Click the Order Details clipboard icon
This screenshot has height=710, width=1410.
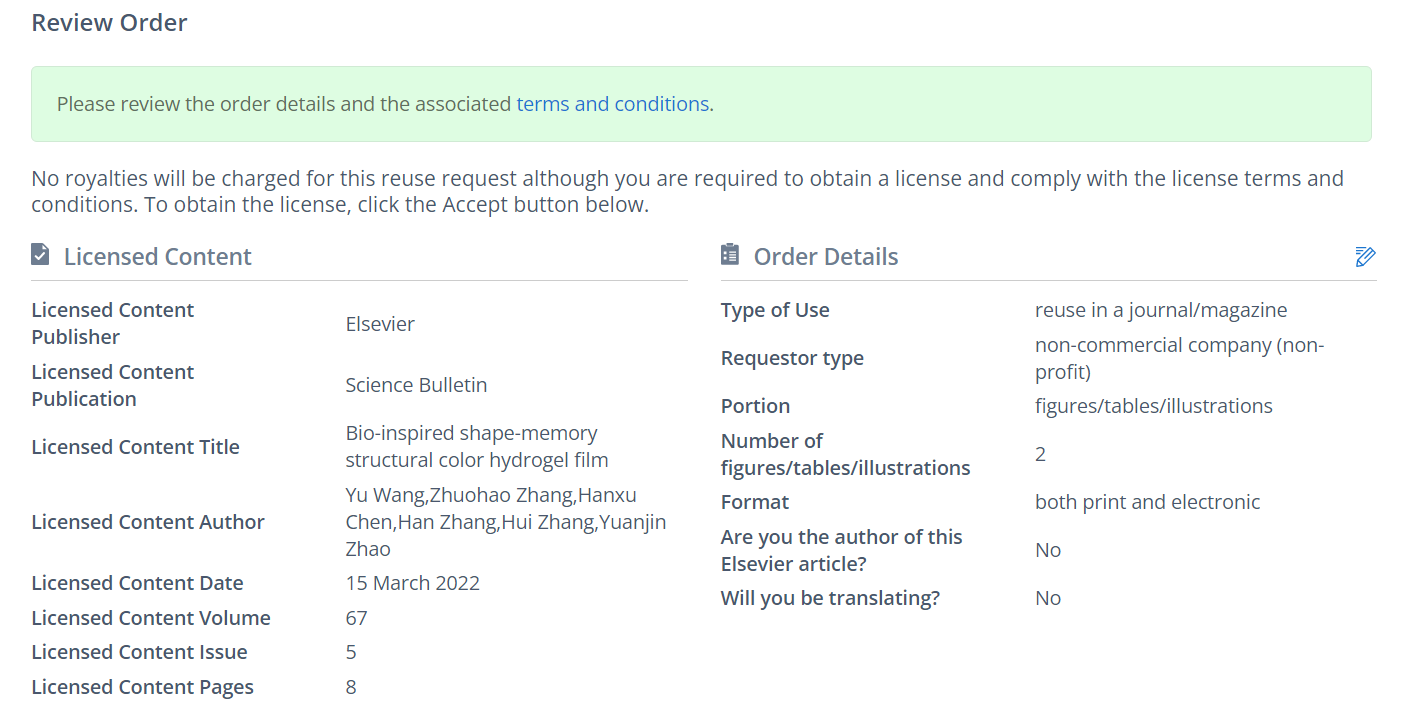click(730, 255)
